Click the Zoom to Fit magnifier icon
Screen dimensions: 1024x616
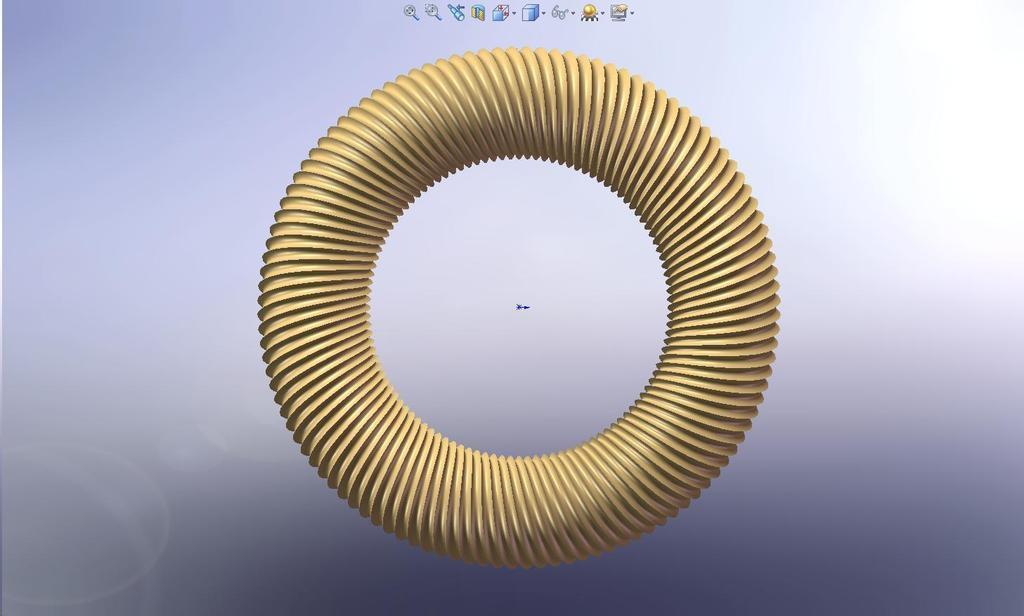click(x=411, y=12)
